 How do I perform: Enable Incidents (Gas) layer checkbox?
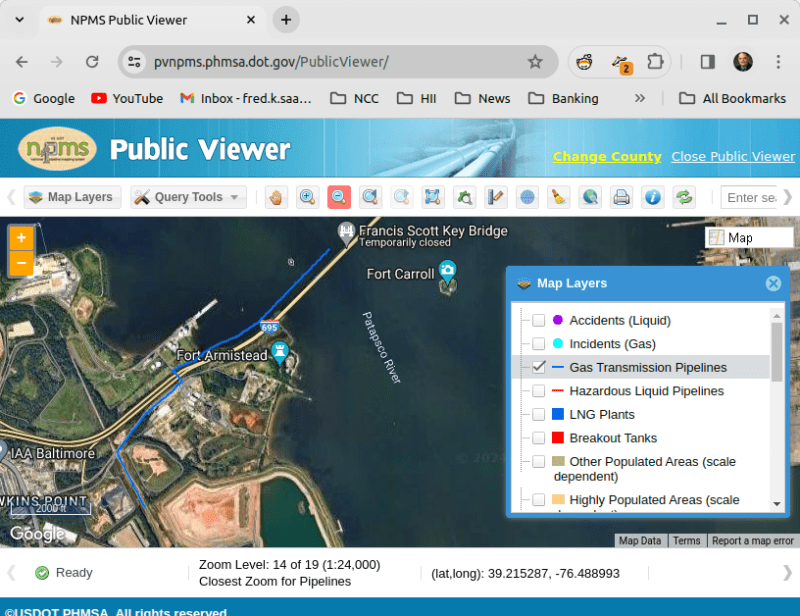pos(538,344)
